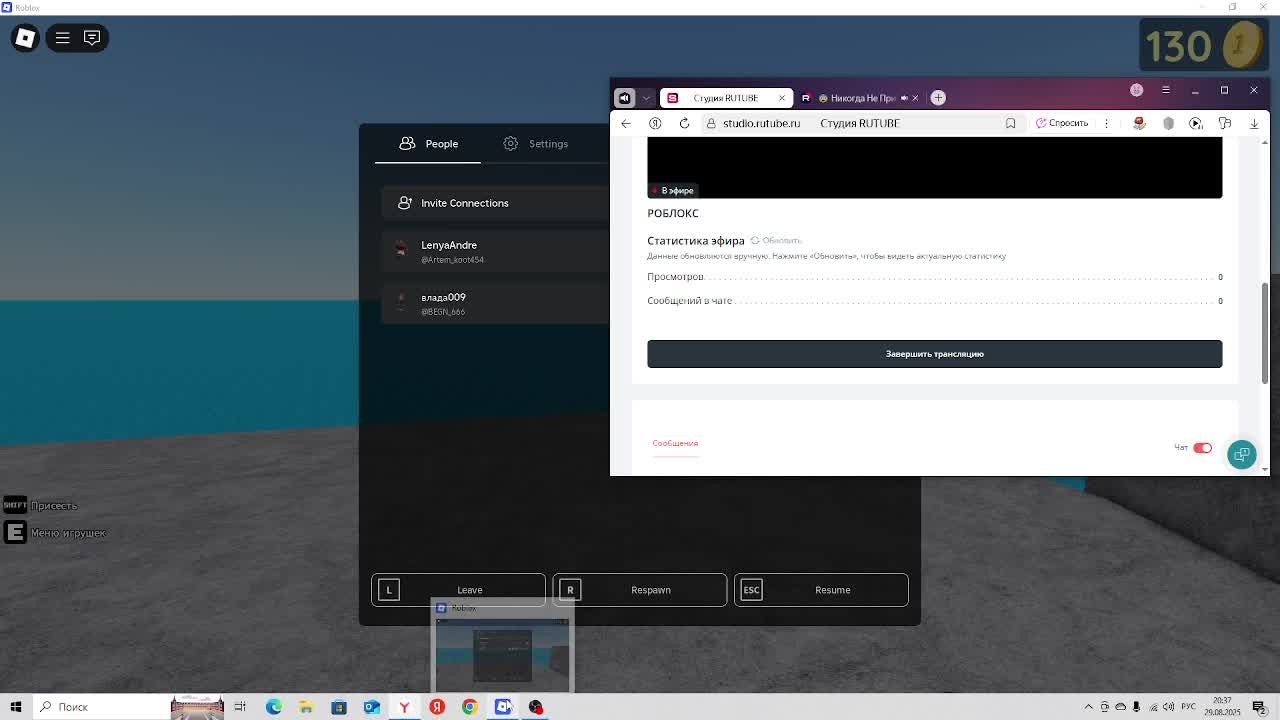The image size is (1280, 720).
Task: Open Task View on the taskbar
Action: tap(240, 707)
